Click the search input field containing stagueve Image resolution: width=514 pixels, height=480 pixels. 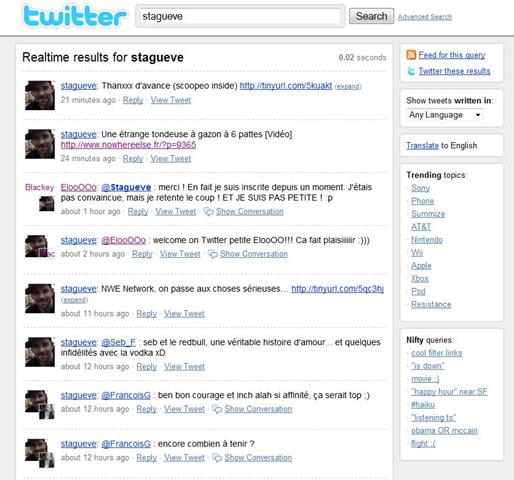tap(240, 16)
